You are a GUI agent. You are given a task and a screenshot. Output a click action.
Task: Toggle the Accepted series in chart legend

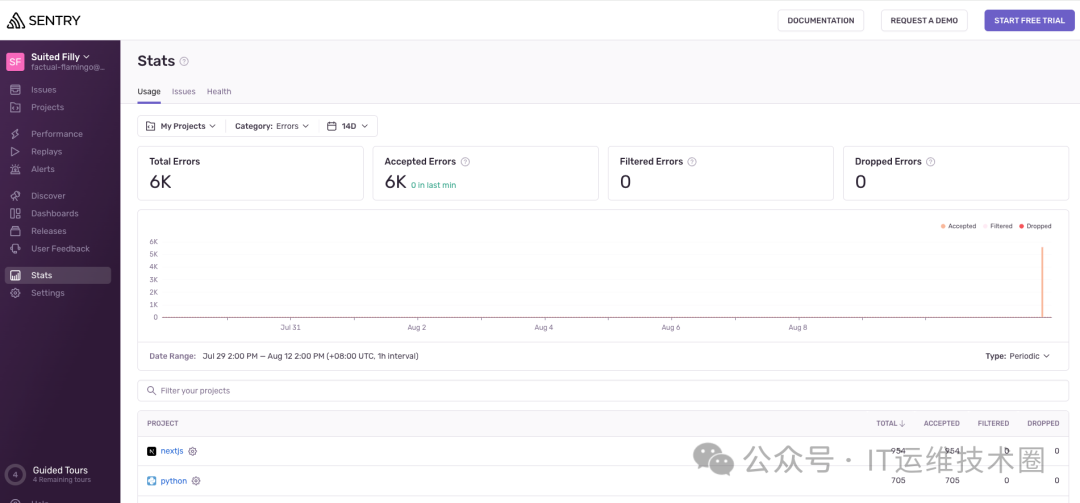[x=958, y=226]
